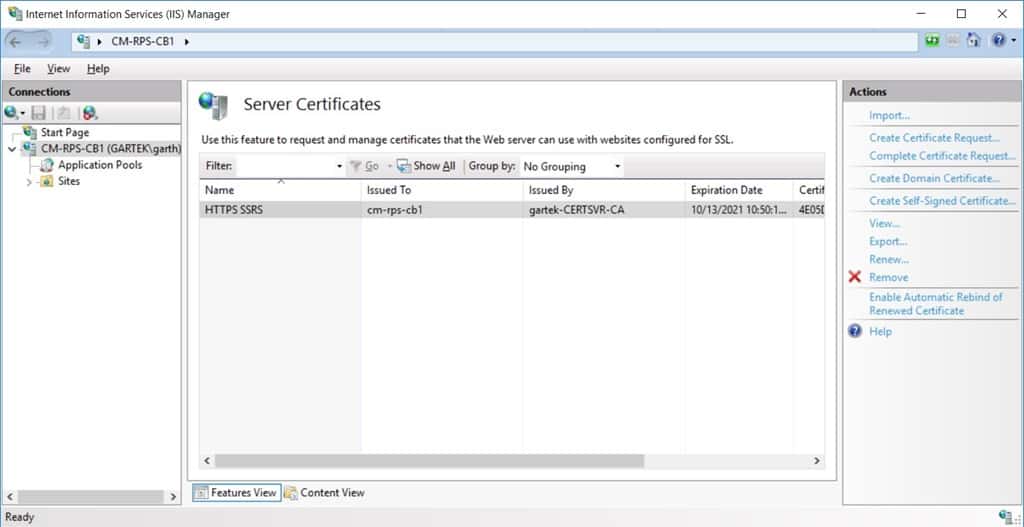Switch to the Content View tab
This screenshot has height=527, width=1024.
point(324,493)
